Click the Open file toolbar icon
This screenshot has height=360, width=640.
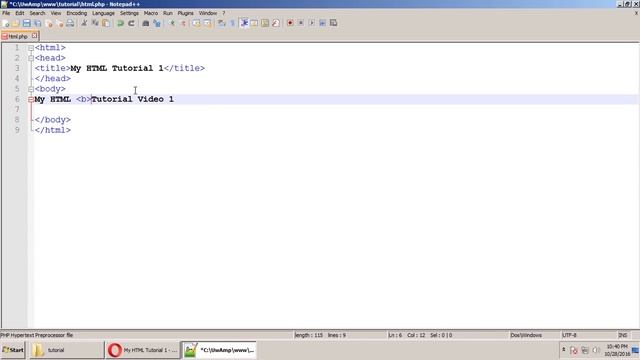[x=16, y=23]
